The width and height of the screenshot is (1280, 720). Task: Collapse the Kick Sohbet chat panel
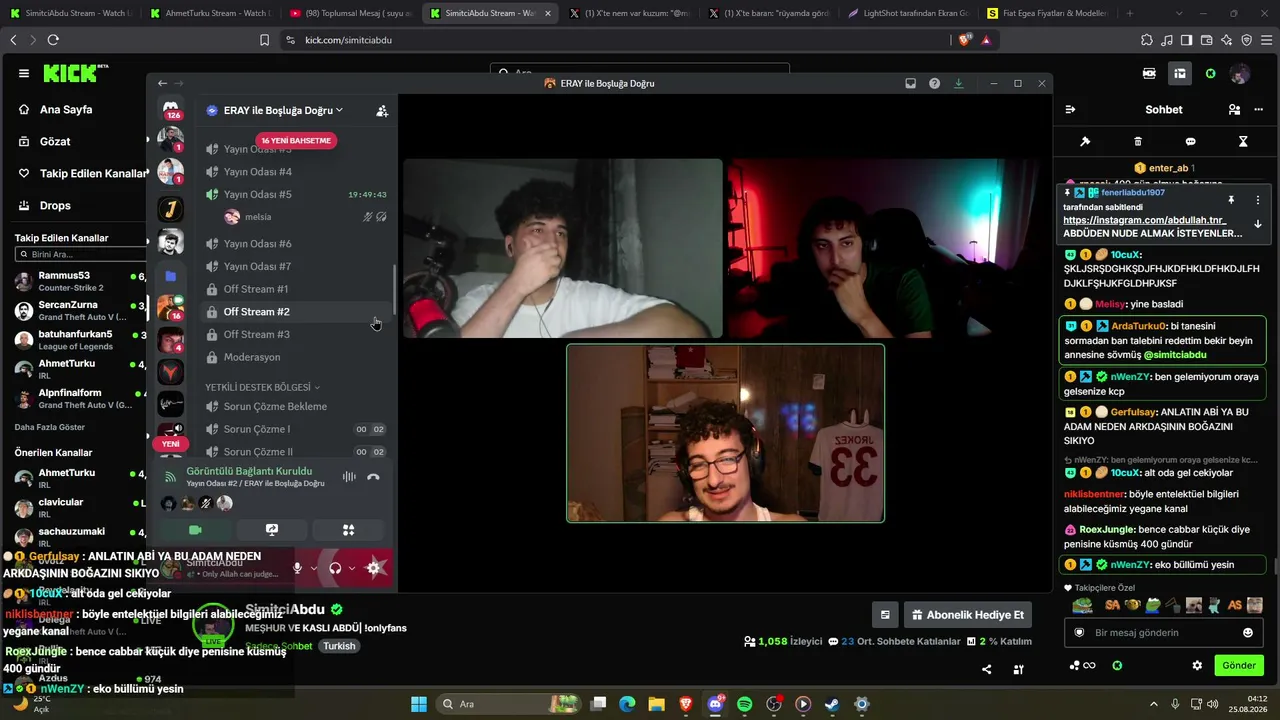pyautogui.click(x=1070, y=110)
